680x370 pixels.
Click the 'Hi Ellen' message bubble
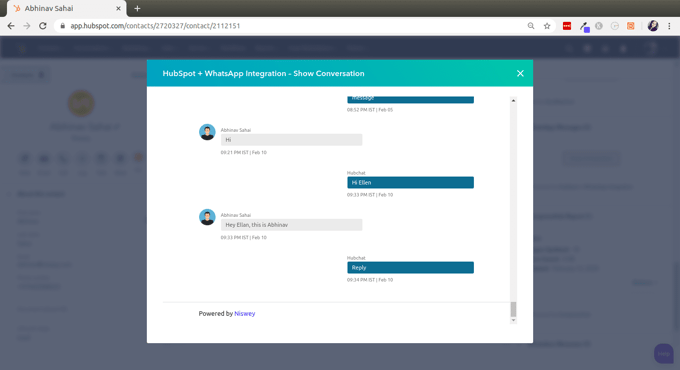(410, 183)
